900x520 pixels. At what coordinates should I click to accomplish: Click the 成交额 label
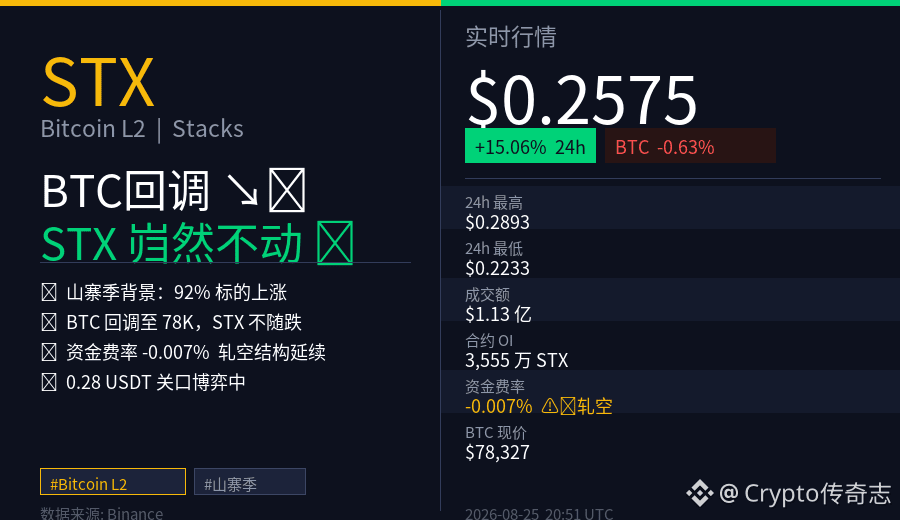point(487,294)
